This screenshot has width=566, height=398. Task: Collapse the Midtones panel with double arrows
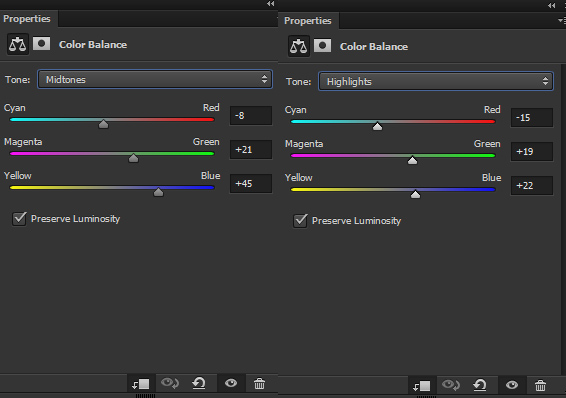coord(270,4)
